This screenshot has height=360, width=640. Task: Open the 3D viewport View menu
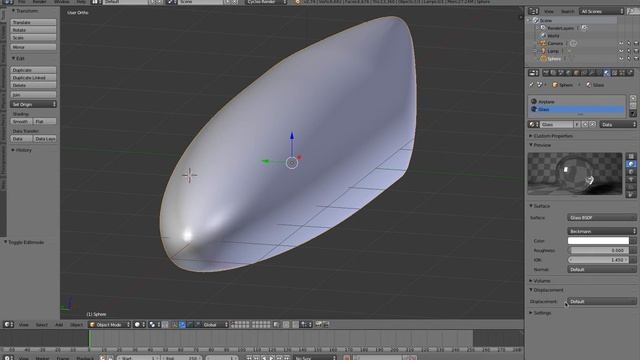coord(24,325)
